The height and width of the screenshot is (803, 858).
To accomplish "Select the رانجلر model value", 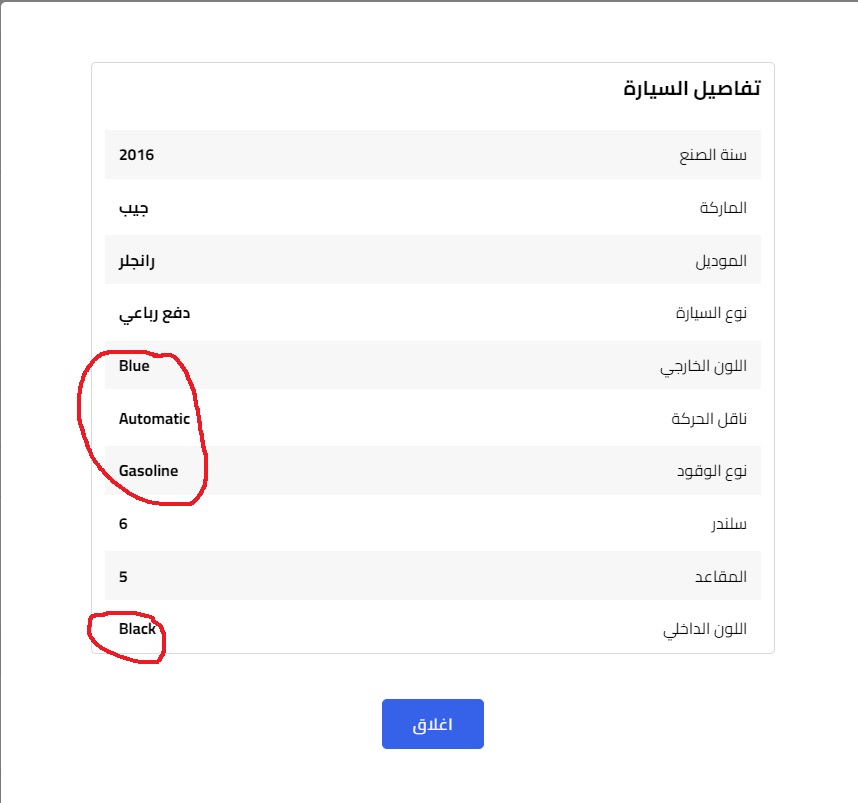I will pos(137,261).
